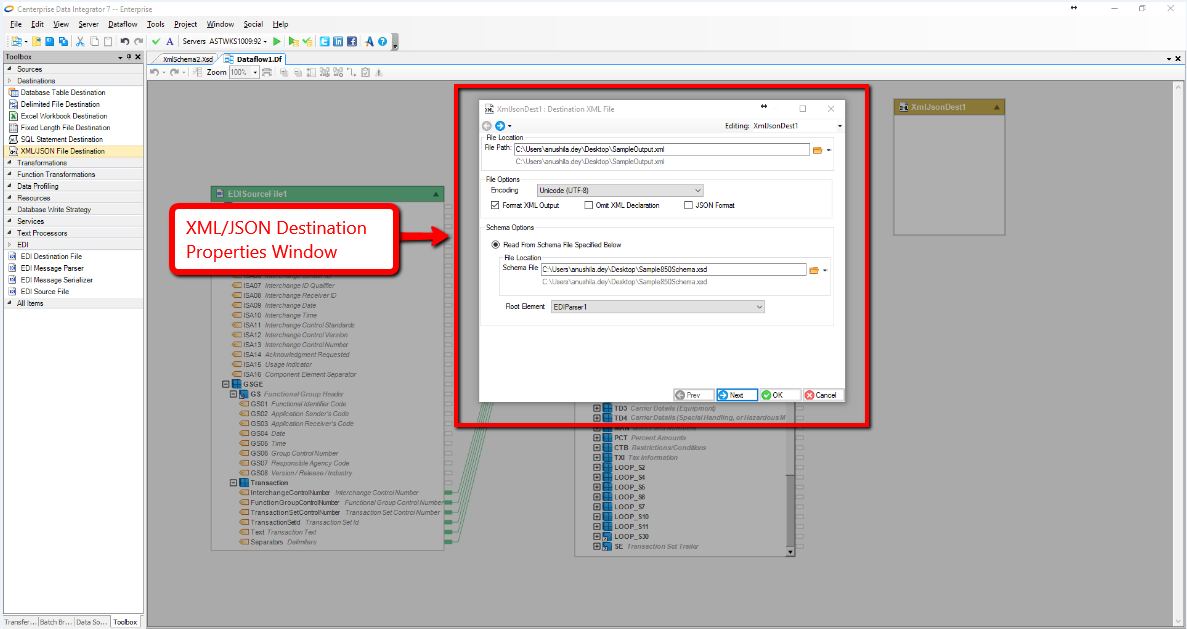Click the LinkedIn icon in the toolbar

[338, 41]
